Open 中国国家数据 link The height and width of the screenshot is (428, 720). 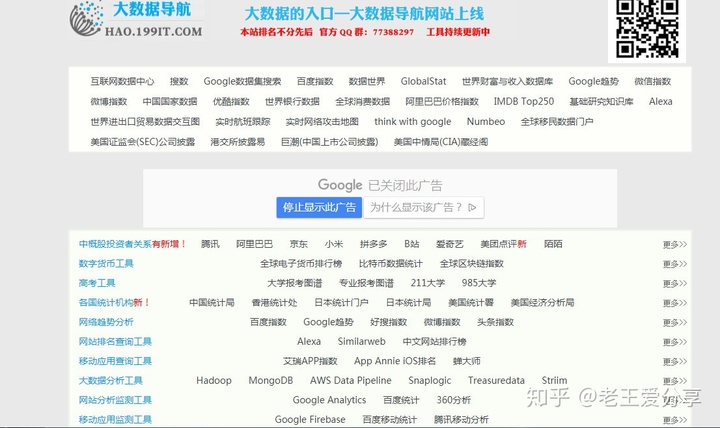coord(170,101)
